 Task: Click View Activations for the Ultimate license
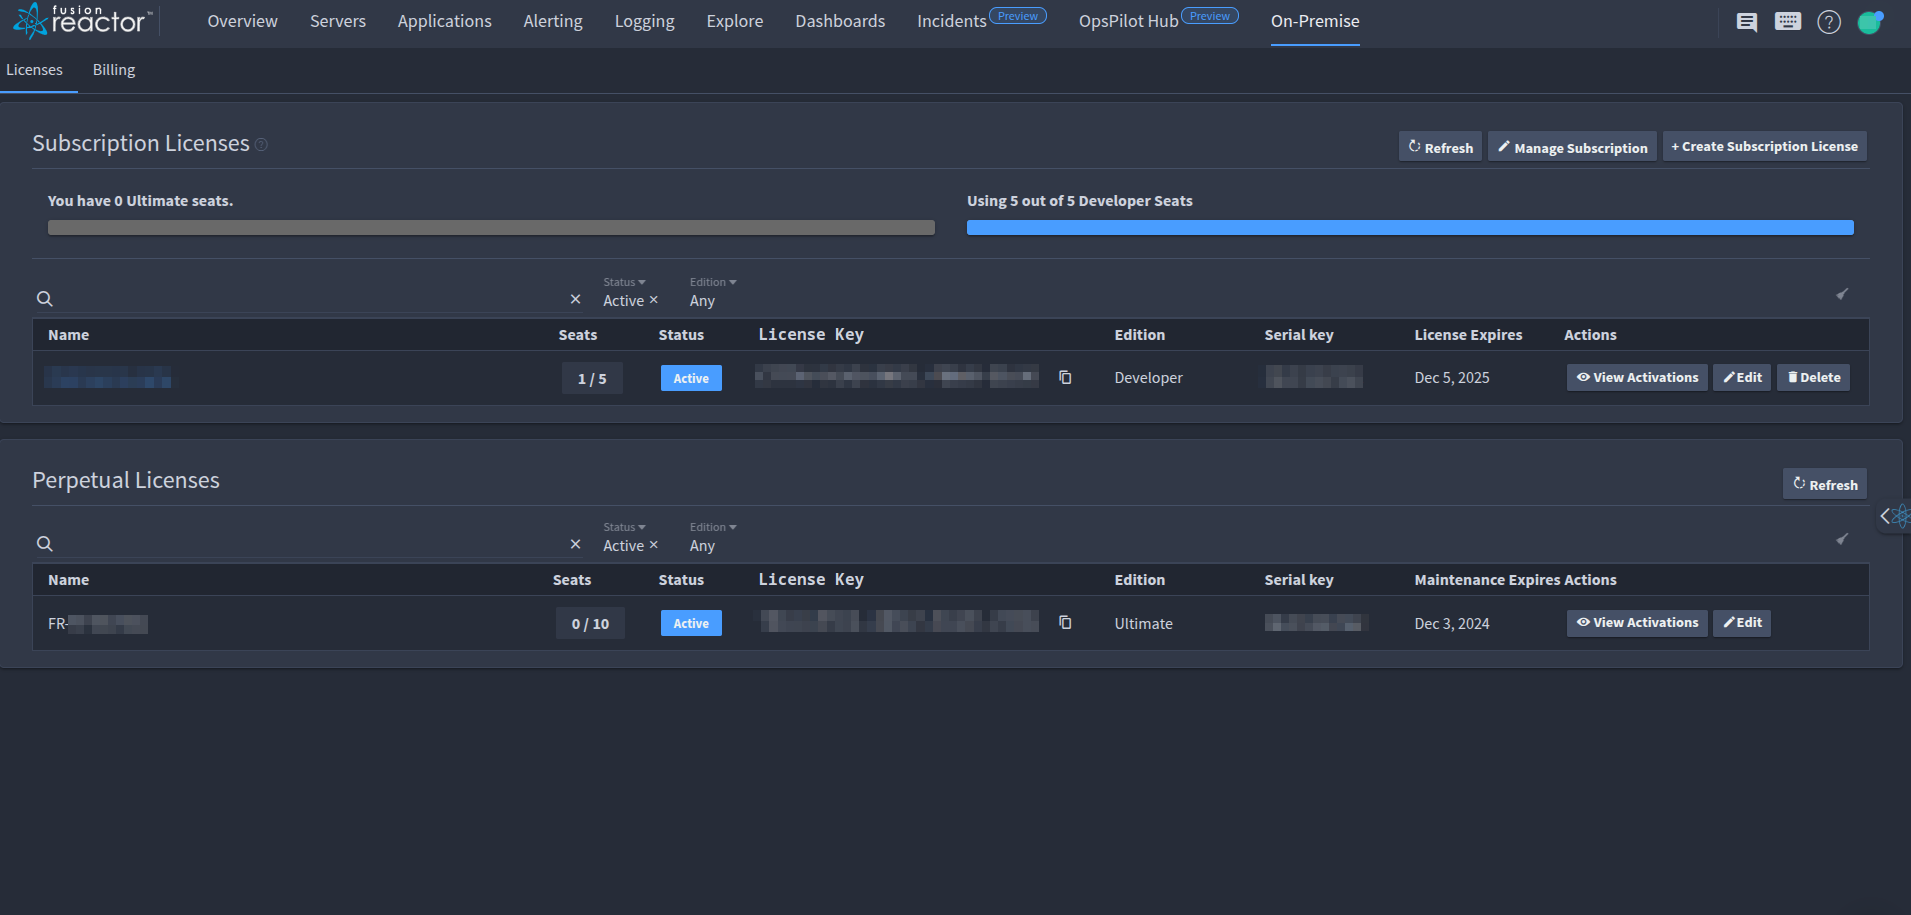1637,622
